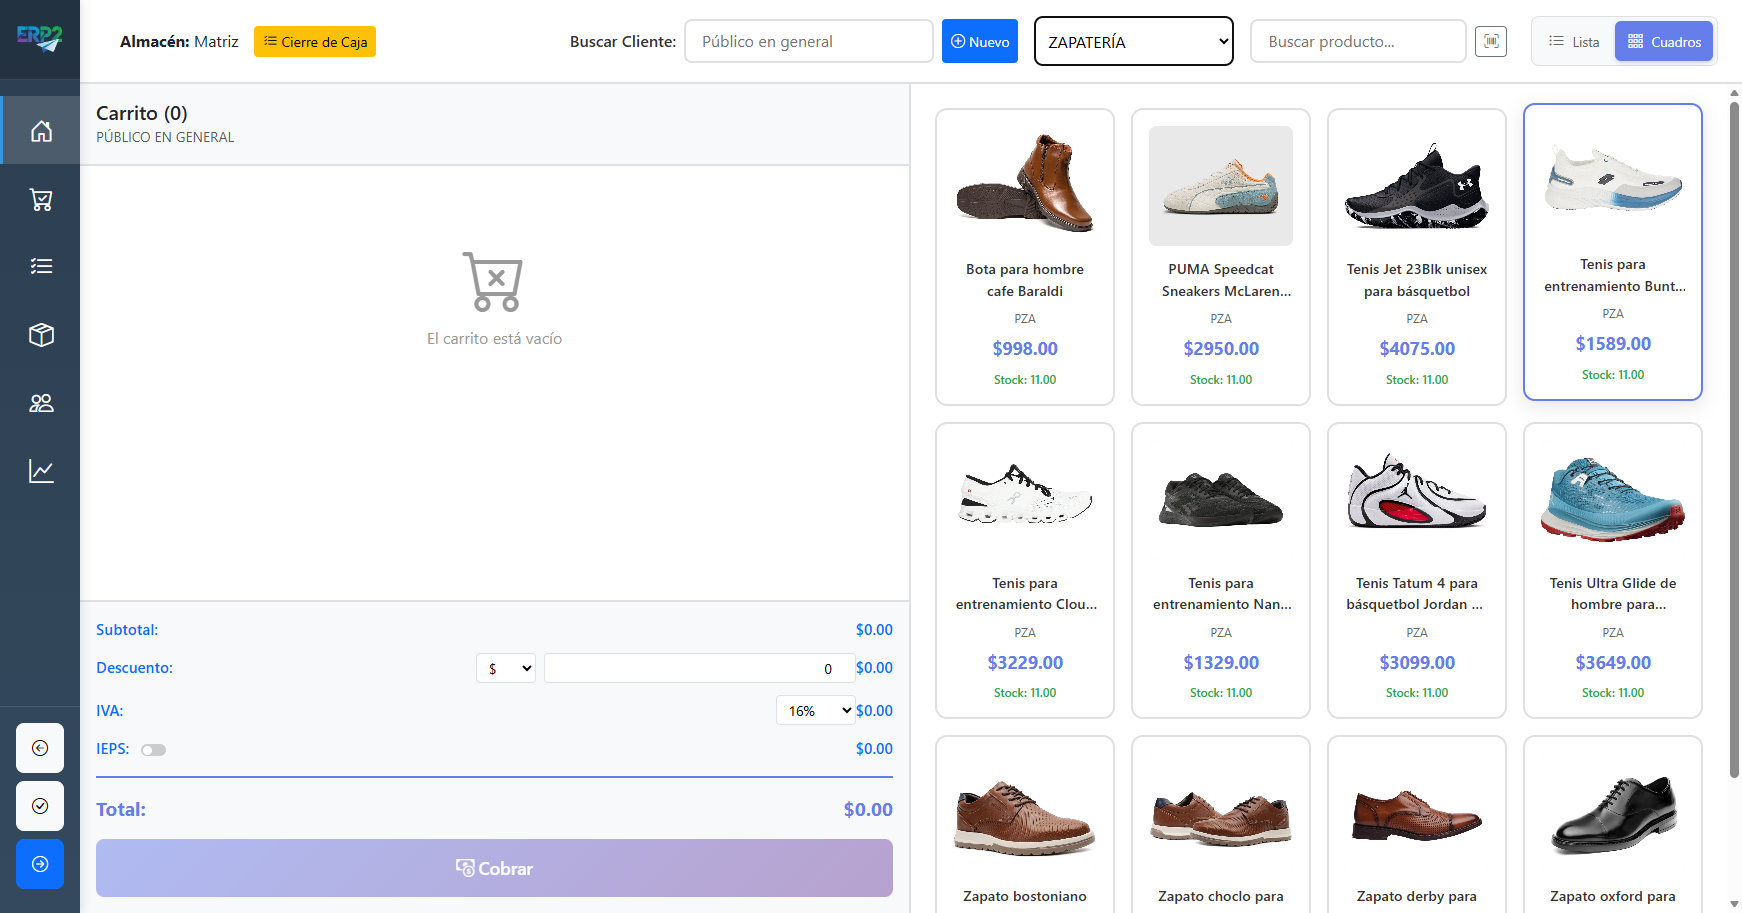
Task: Click the left arrow circle button
Action: pos(40,748)
